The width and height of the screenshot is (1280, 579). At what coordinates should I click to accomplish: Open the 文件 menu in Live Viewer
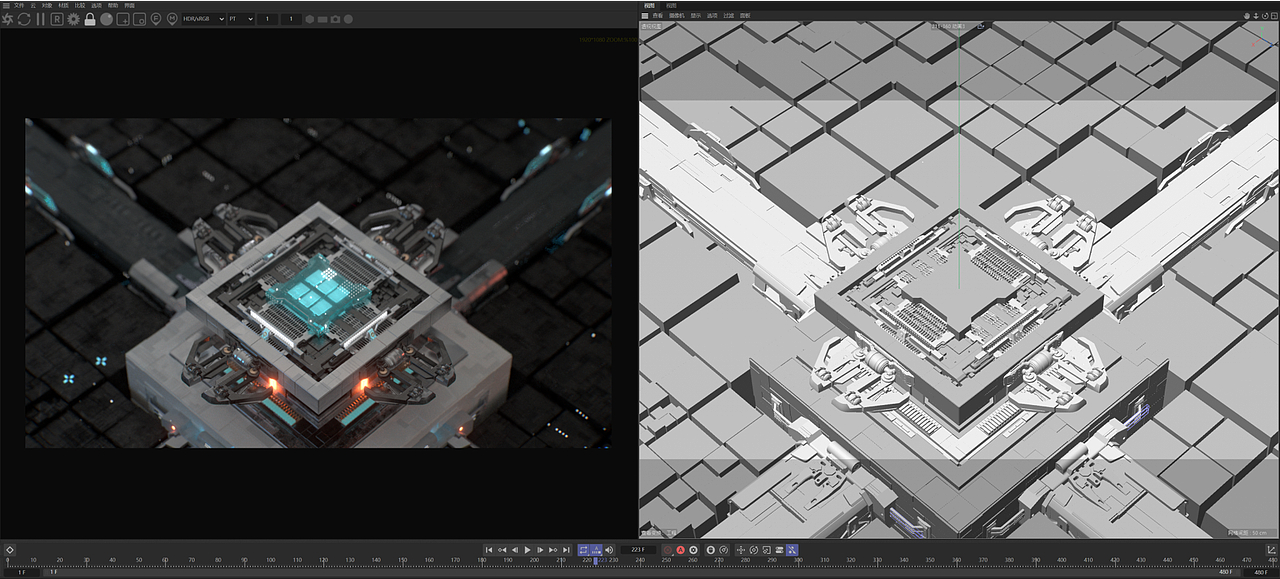click(x=19, y=5)
